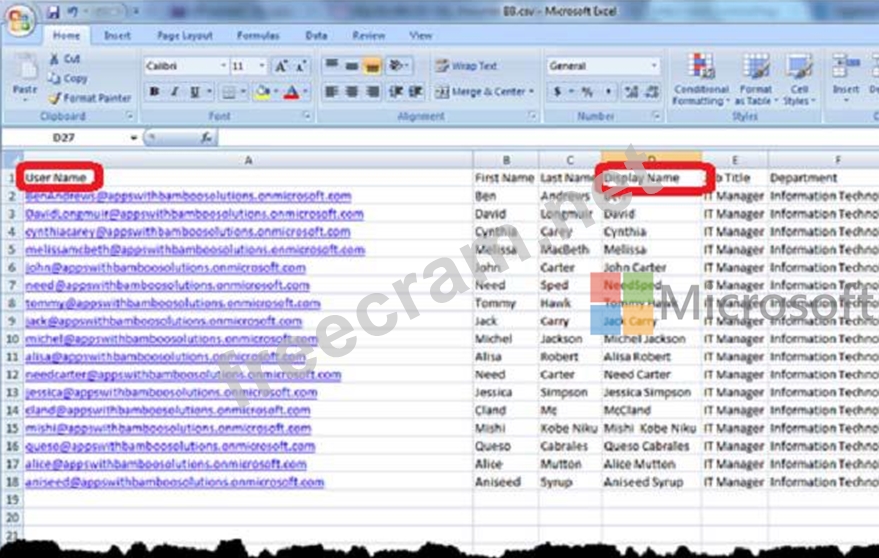This screenshot has width=879, height=558.
Task: Toggle underline formatting
Action: (194, 91)
